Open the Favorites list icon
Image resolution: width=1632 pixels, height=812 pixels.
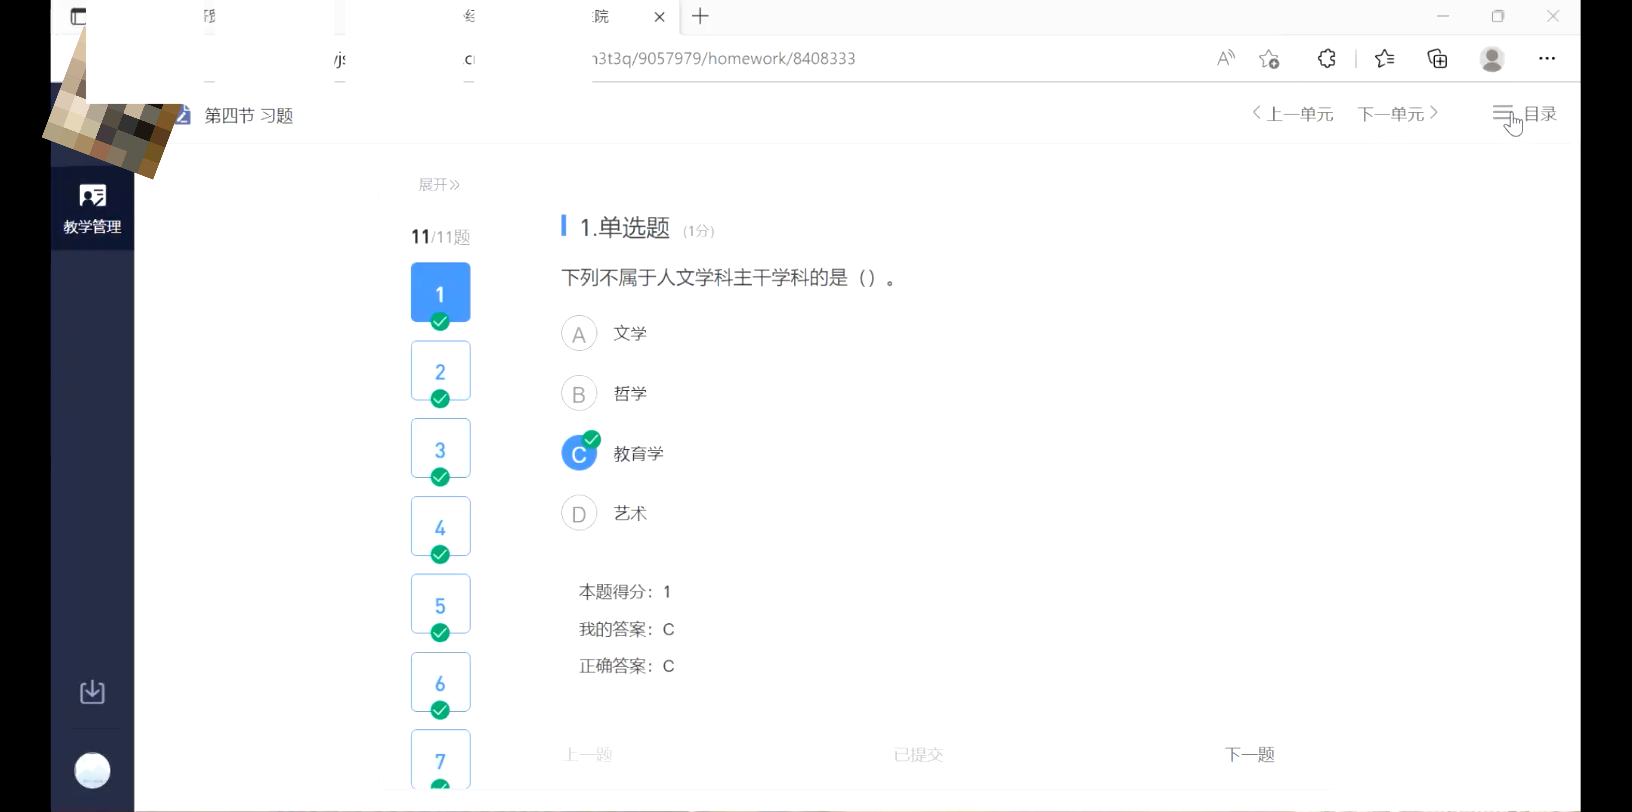pyautogui.click(x=1385, y=58)
